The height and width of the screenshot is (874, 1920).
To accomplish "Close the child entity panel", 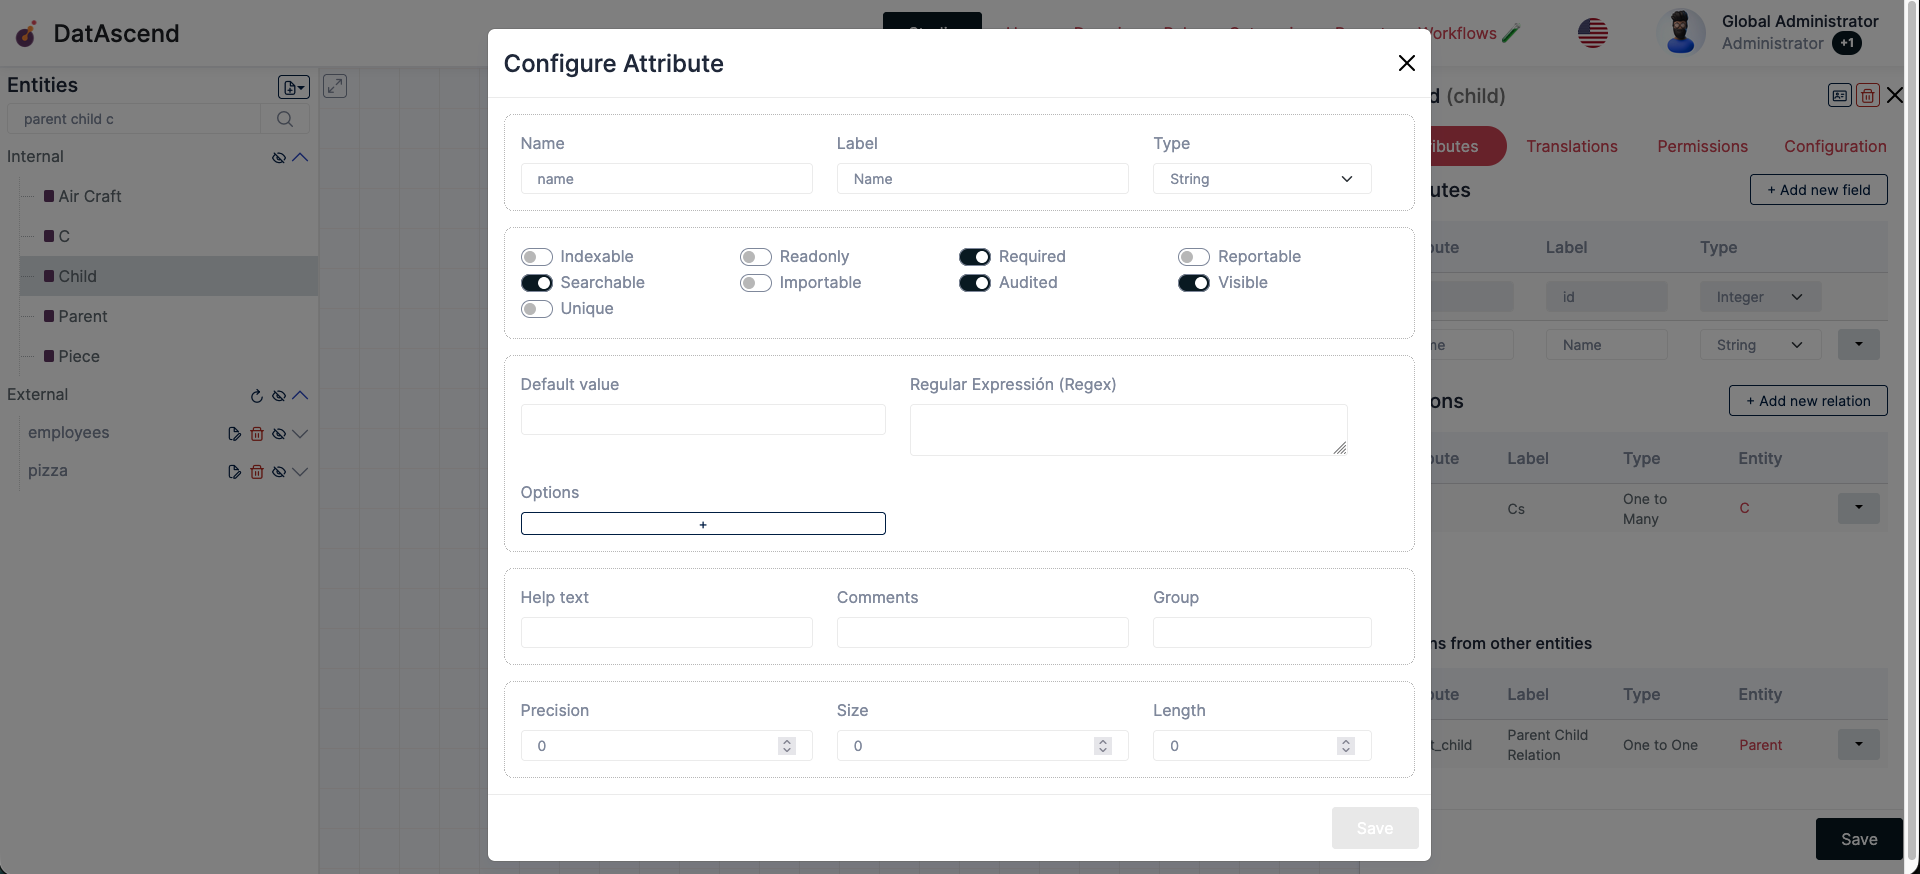I will coord(1895,95).
